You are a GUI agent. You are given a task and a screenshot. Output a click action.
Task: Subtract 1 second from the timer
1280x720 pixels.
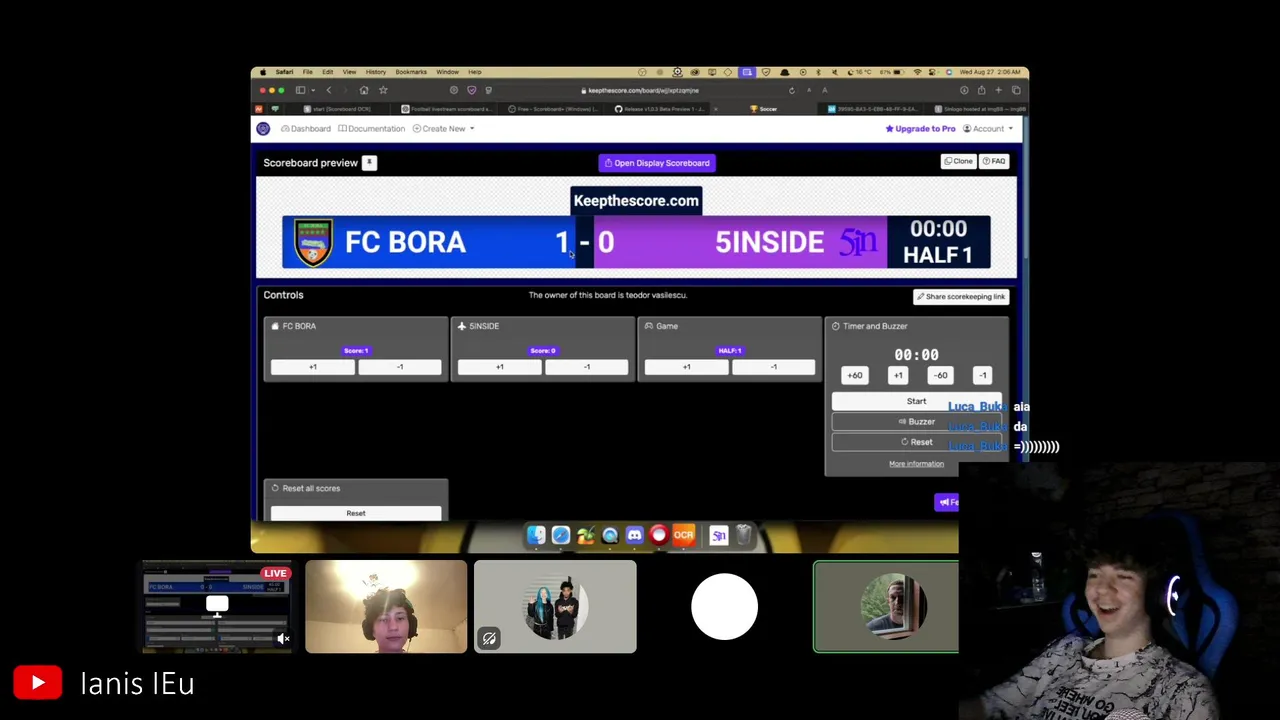tap(982, 375)
